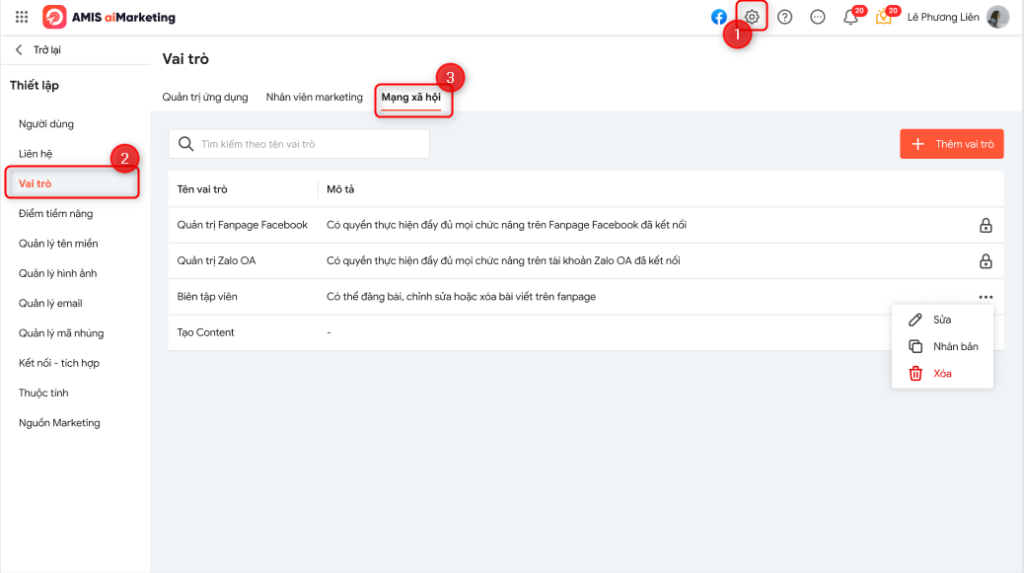Click the Mô tả column header

(x=340, y=189)
